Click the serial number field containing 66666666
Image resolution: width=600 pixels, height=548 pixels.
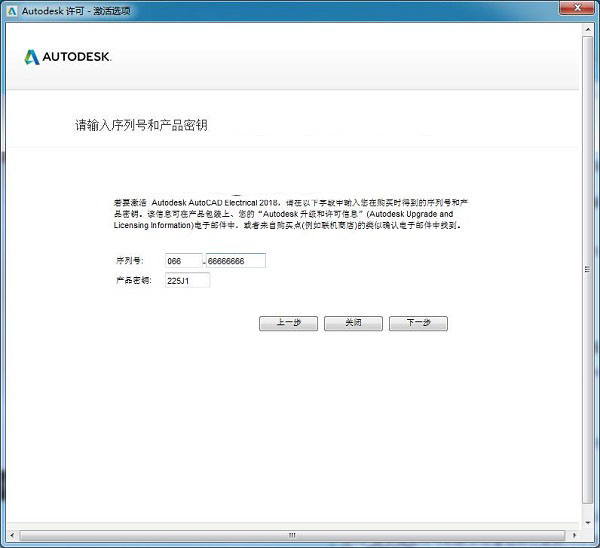pos(235,261)
